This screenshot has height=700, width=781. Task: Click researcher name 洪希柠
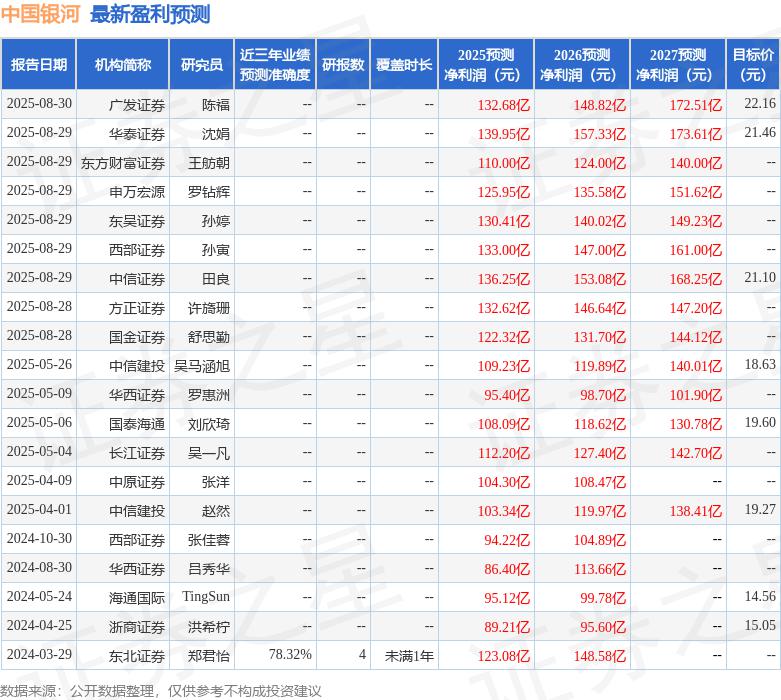click(x=209, y=627)
